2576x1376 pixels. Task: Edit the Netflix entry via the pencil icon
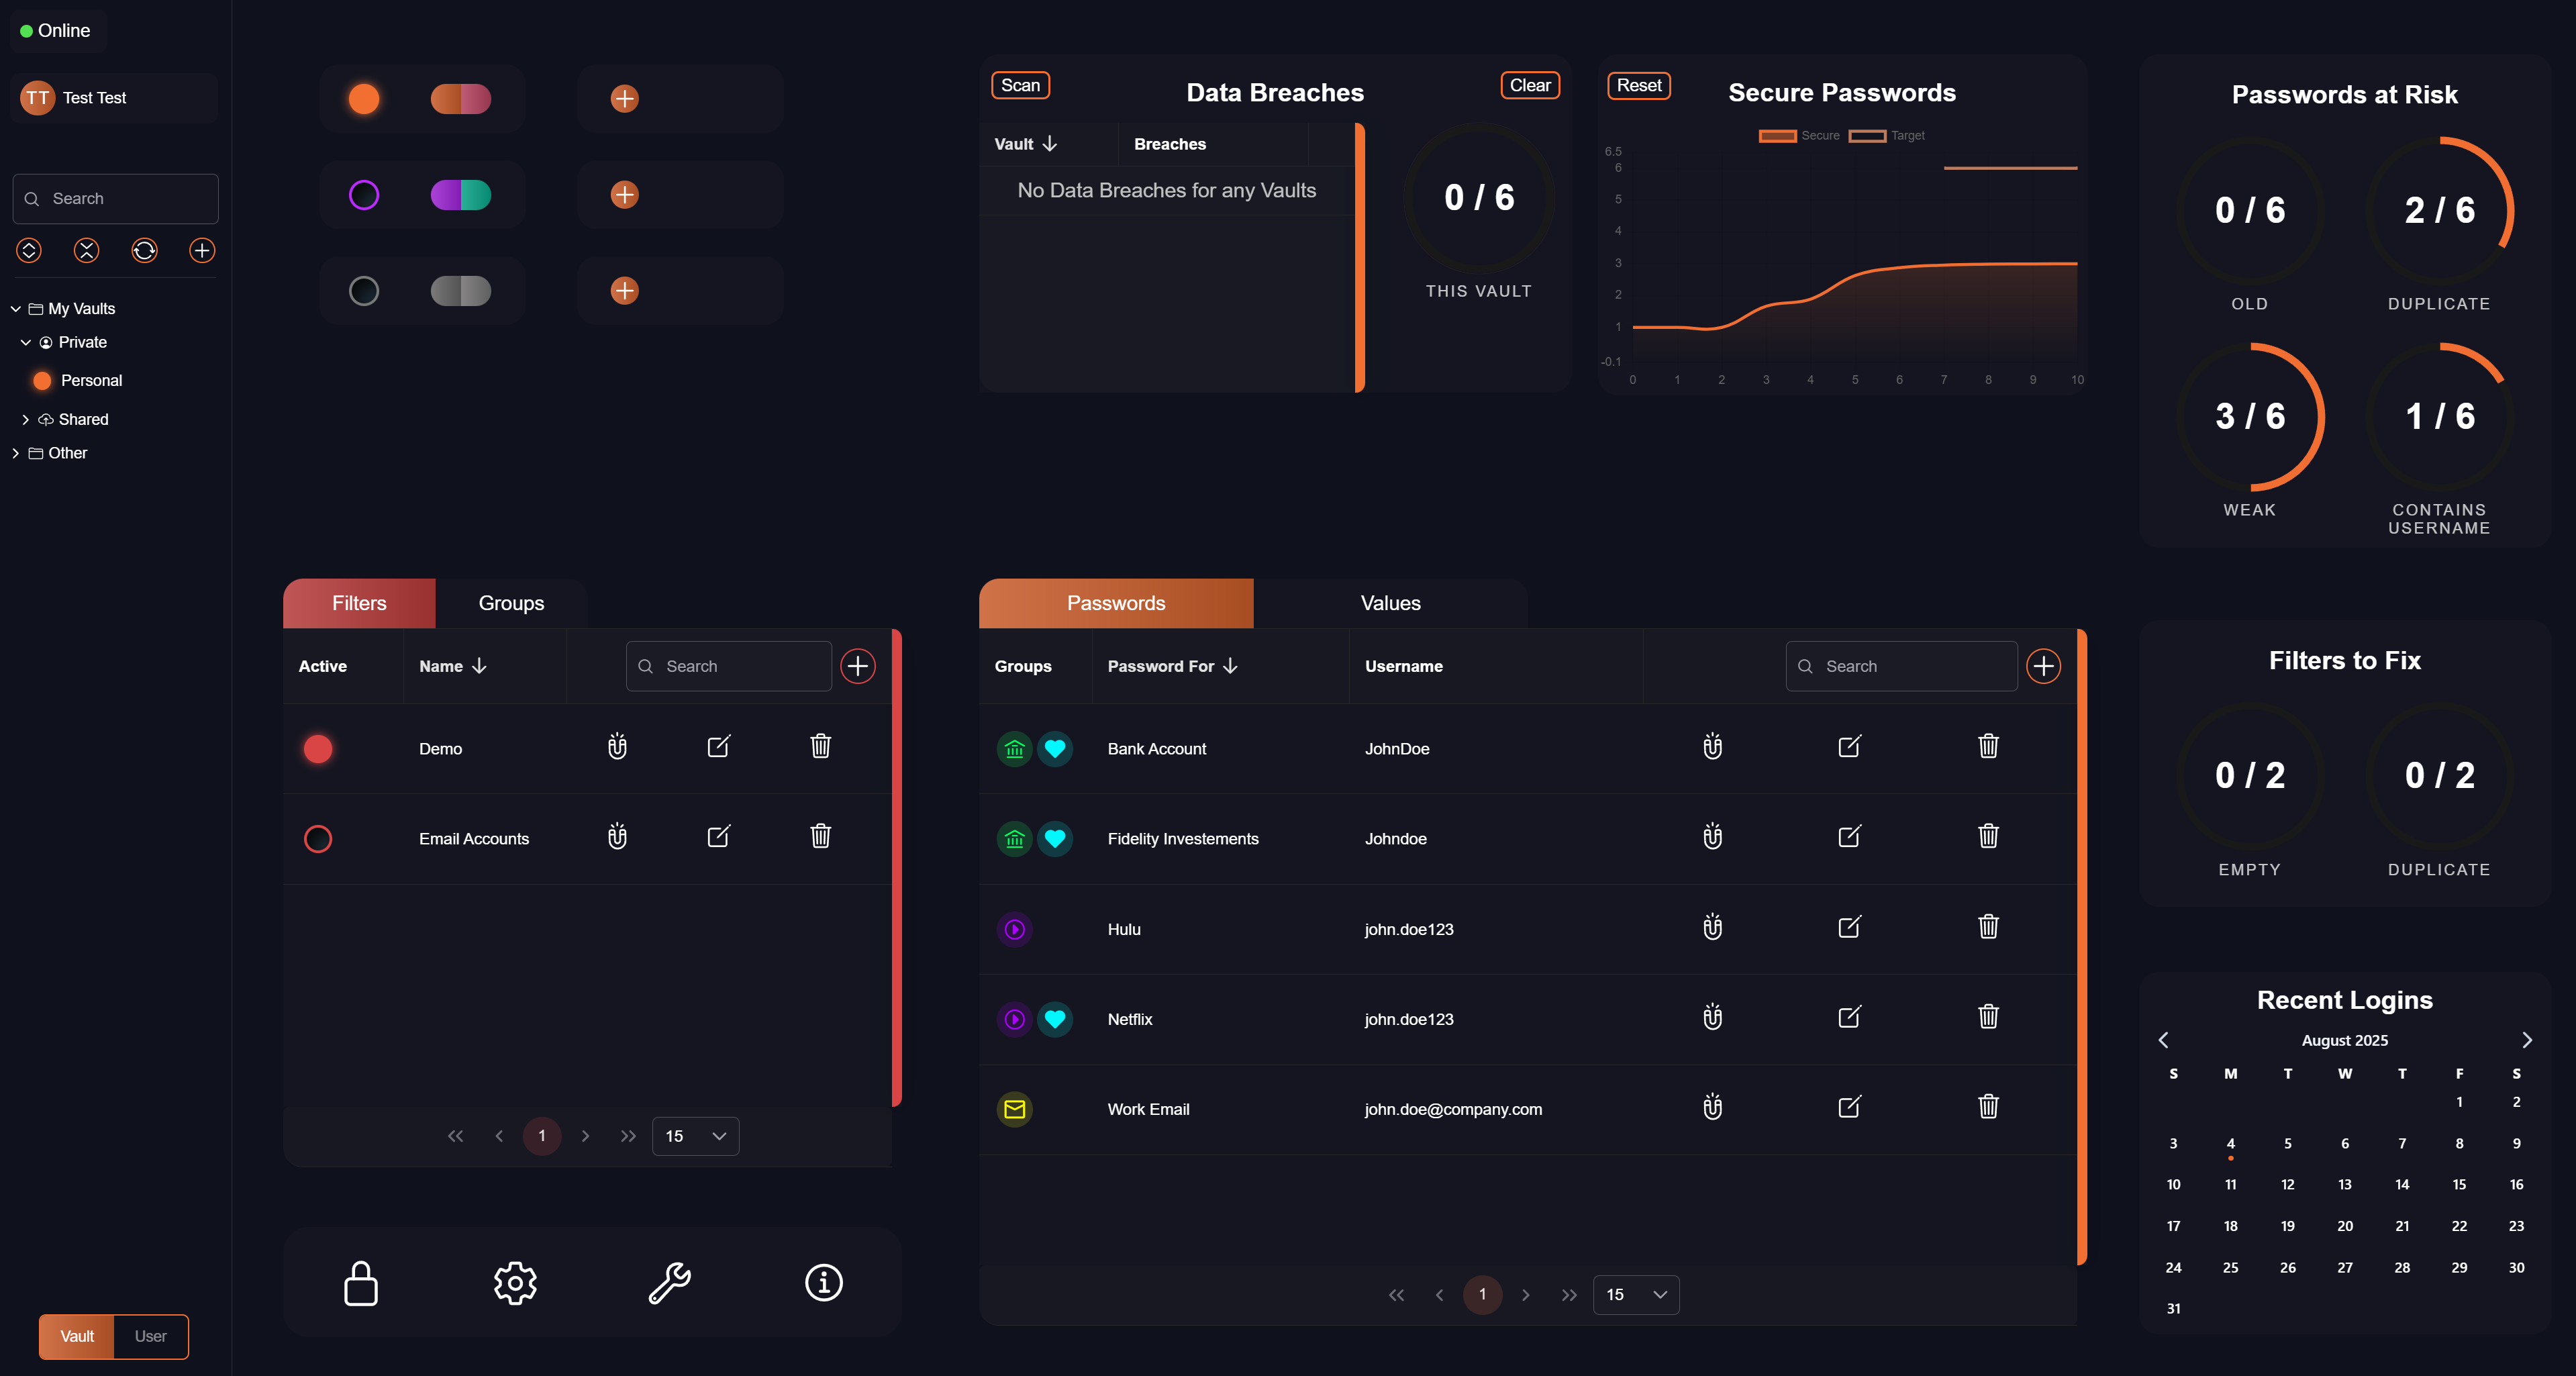pyautogui.click(x=1849, y=1018)
